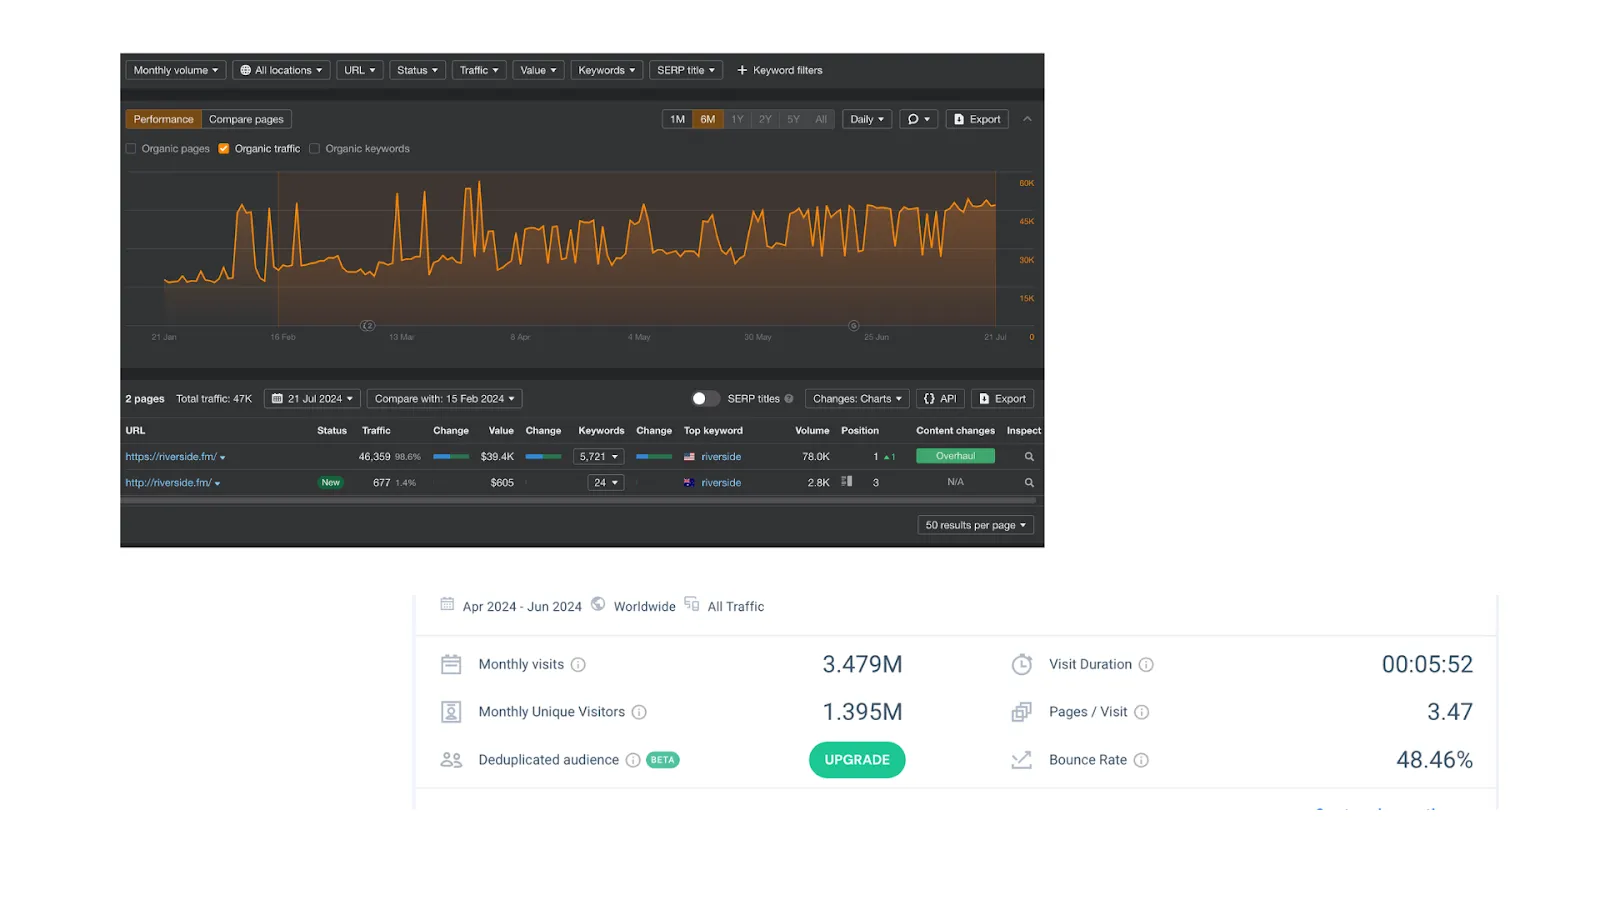The width and height of the screenshot is (1600, 900).
Task: Select the All time range
Action: point(821,119)
